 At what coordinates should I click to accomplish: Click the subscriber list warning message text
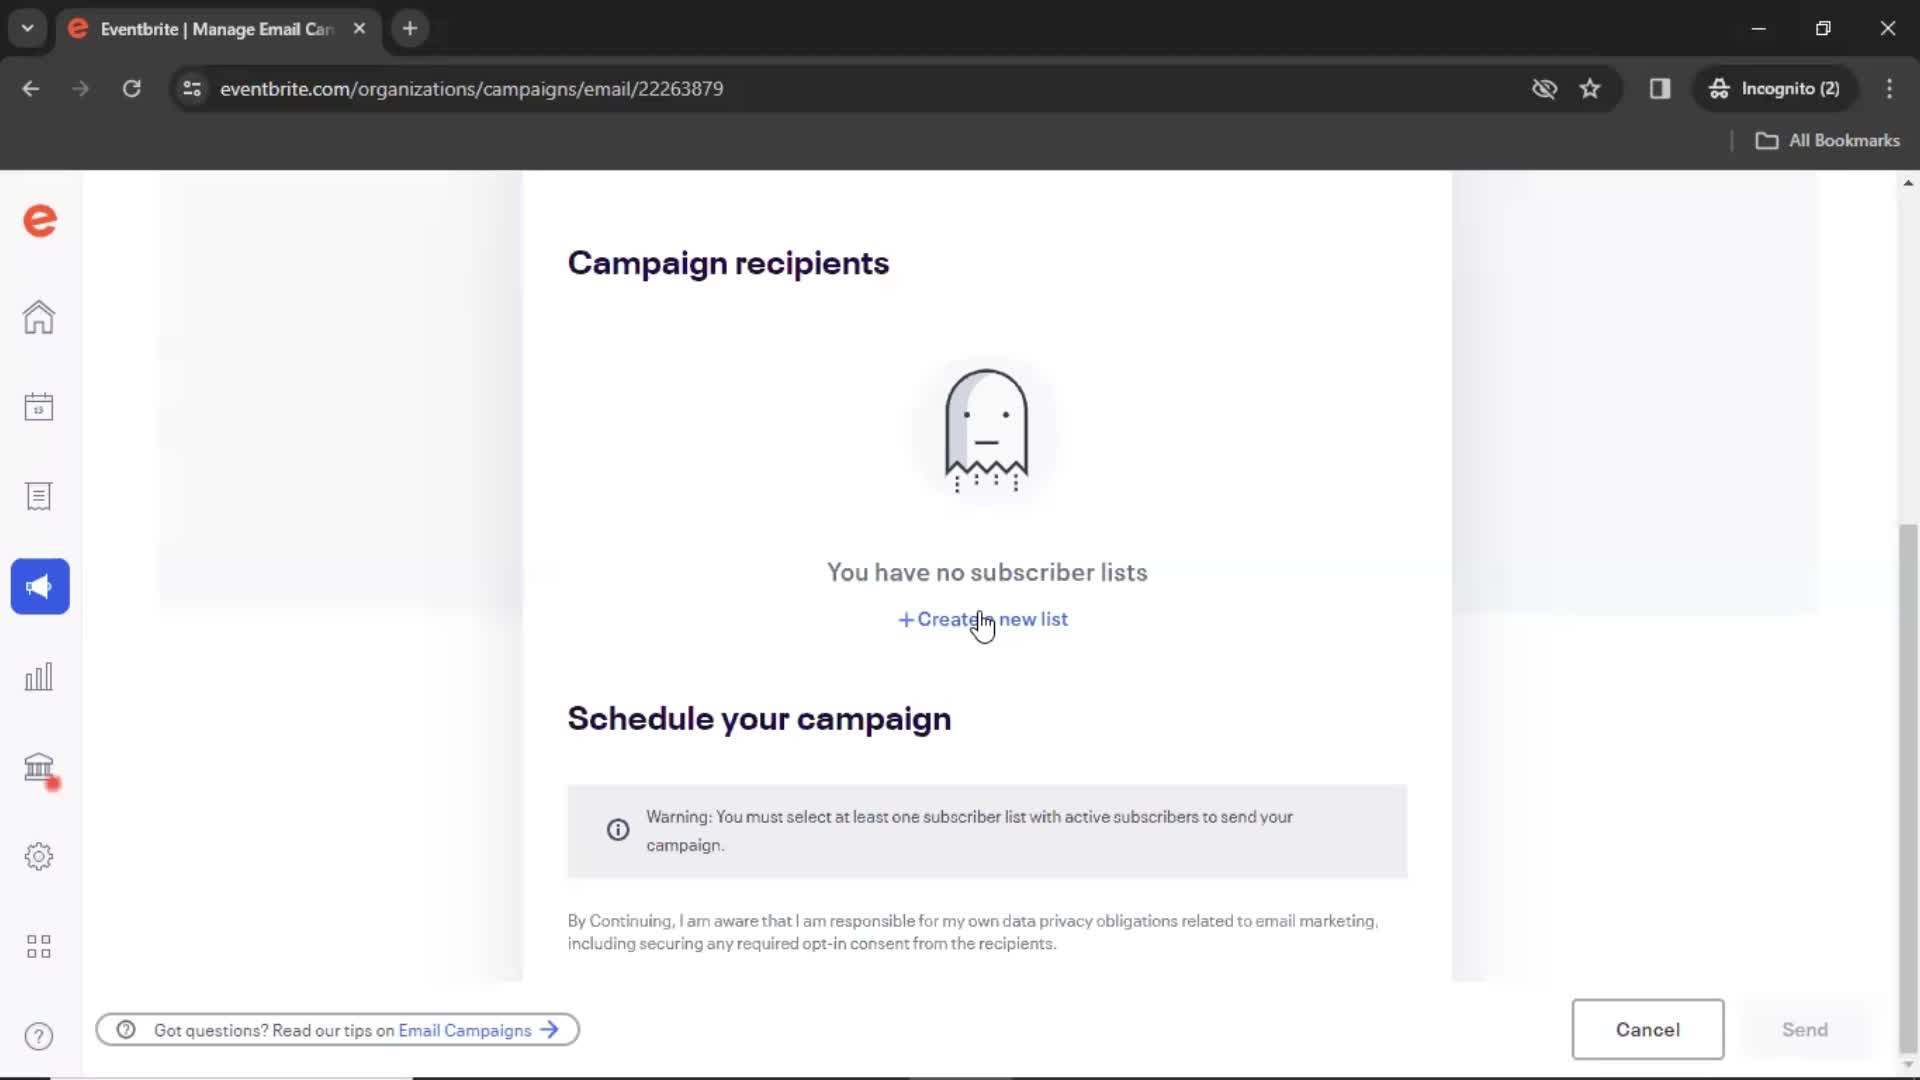pos(969,831)
